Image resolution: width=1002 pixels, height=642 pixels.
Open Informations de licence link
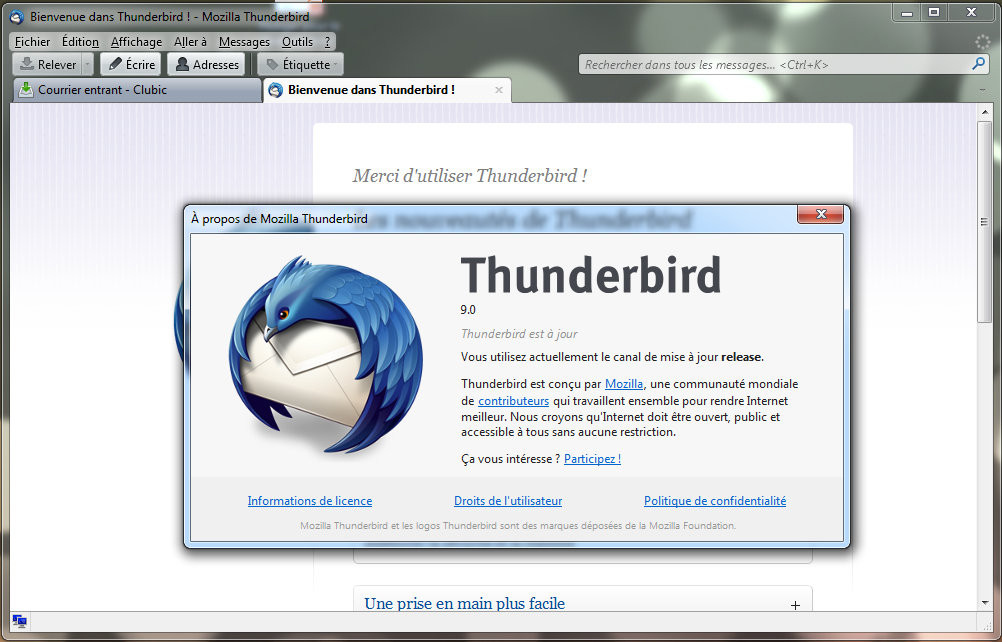[x=310, y=501]
